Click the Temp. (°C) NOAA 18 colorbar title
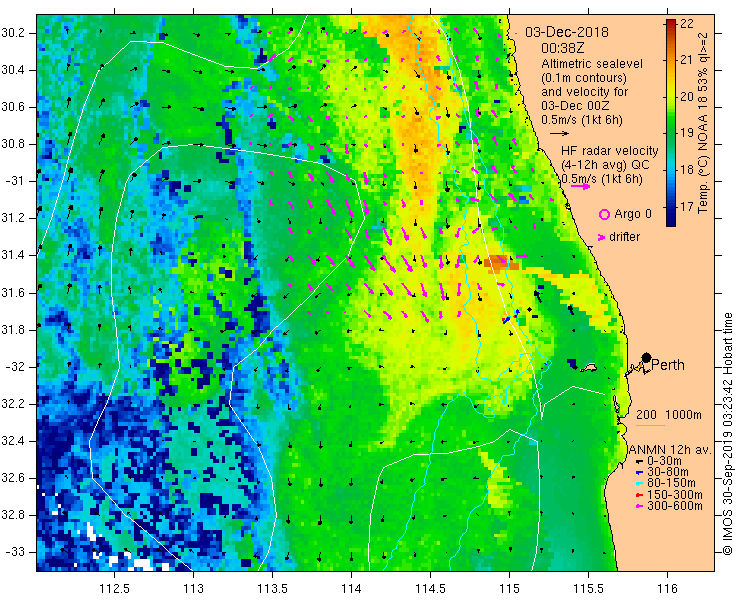Screen dimensions: 740x600 [703, 123]
